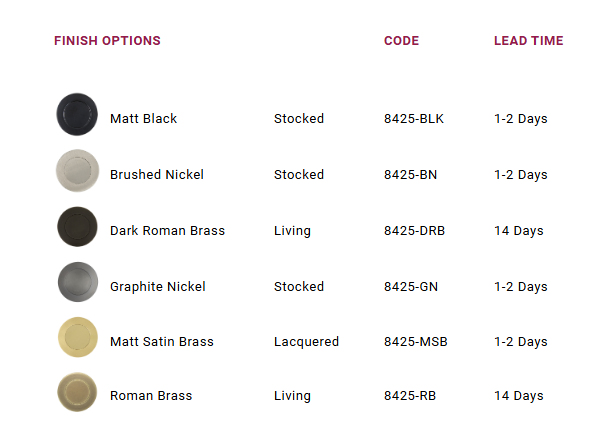Click the FINISH OPTIONS heading
Screen dimensions: 589x437
click(x=107, y=41)
